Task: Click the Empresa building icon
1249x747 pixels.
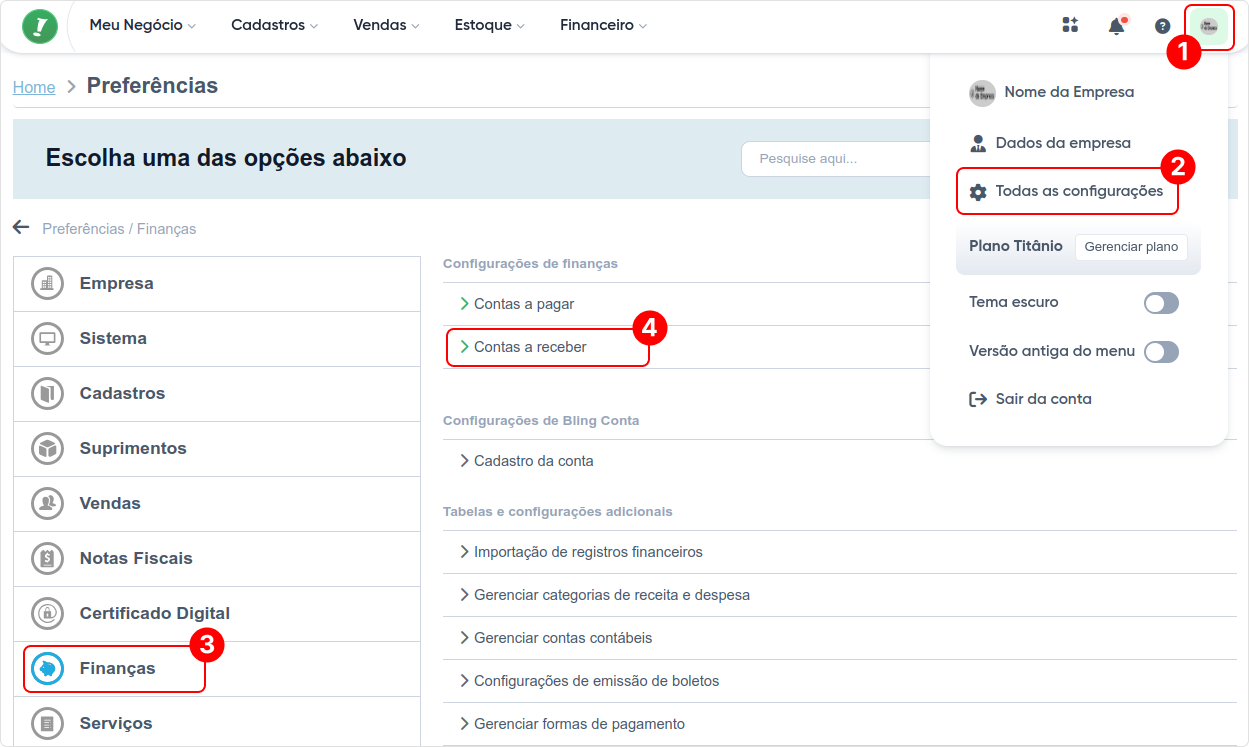Action: pyautogui.click(x=47, y=284)
